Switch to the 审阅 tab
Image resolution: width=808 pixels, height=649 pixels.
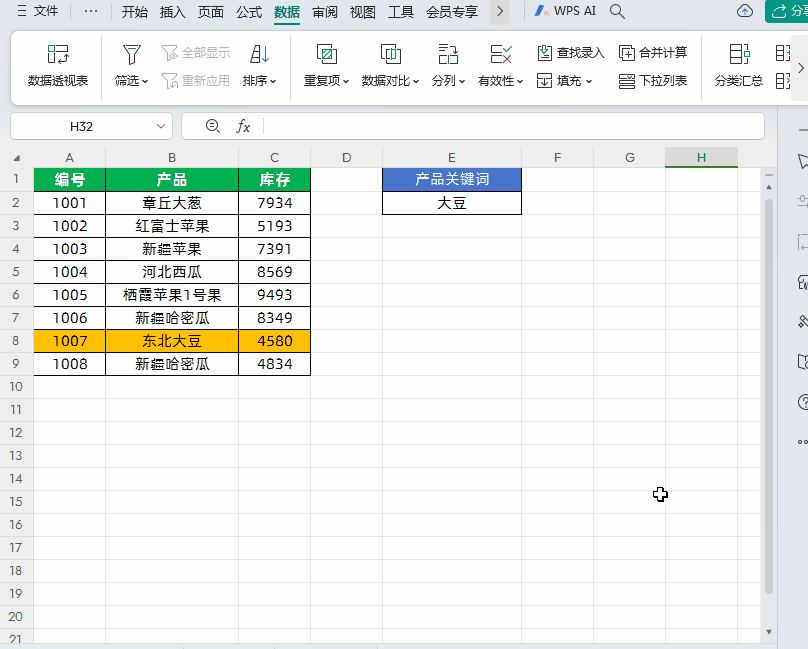point(325,12)
